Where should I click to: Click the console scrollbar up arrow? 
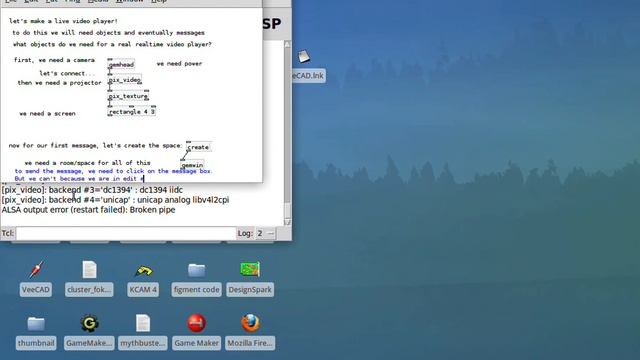tap(287, 44)
